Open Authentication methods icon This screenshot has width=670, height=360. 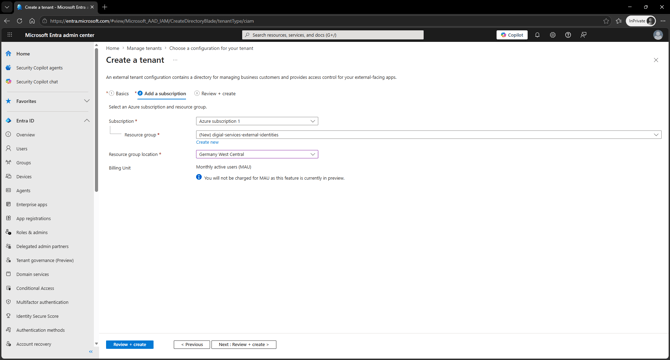pos(9,330)
